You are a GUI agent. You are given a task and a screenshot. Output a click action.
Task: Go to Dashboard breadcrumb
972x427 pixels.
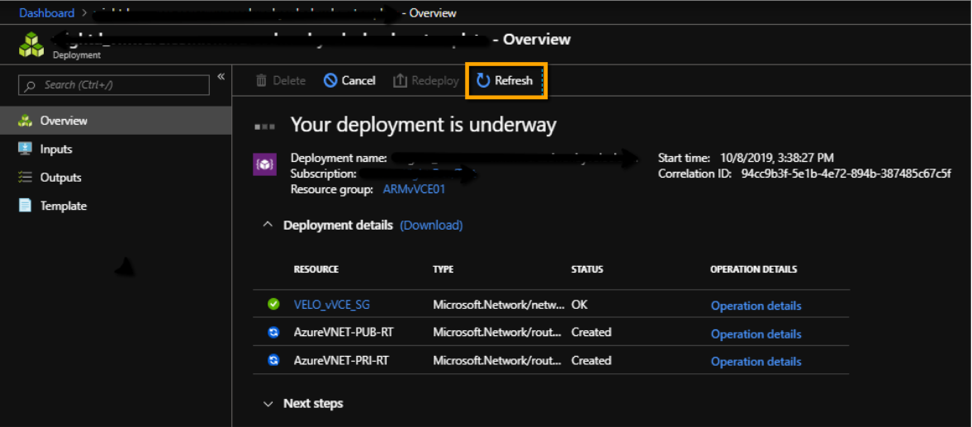pos(47,13)
